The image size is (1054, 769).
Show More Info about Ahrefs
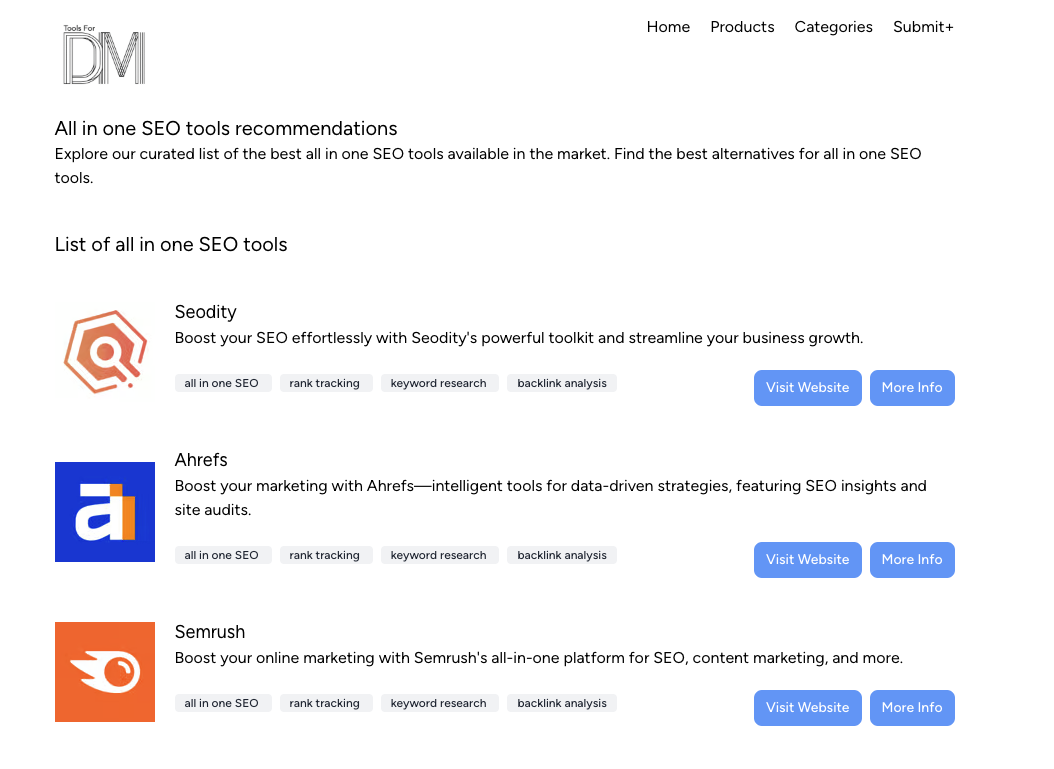pos(912,560)
